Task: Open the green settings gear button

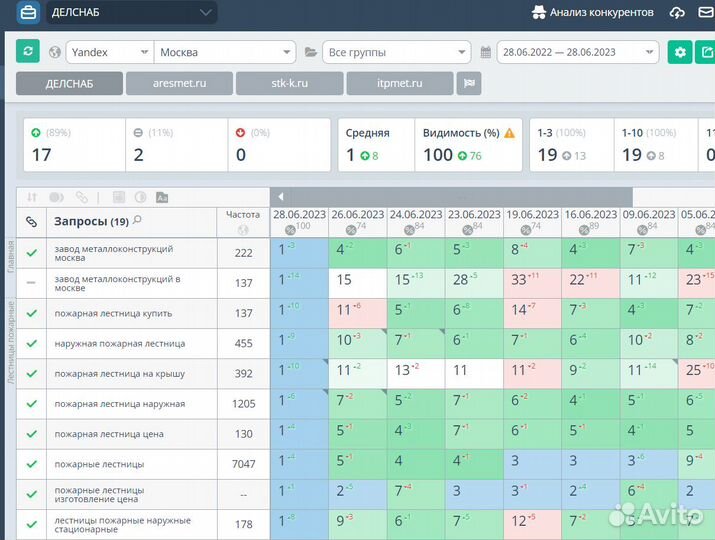Action: pos(680,52)
